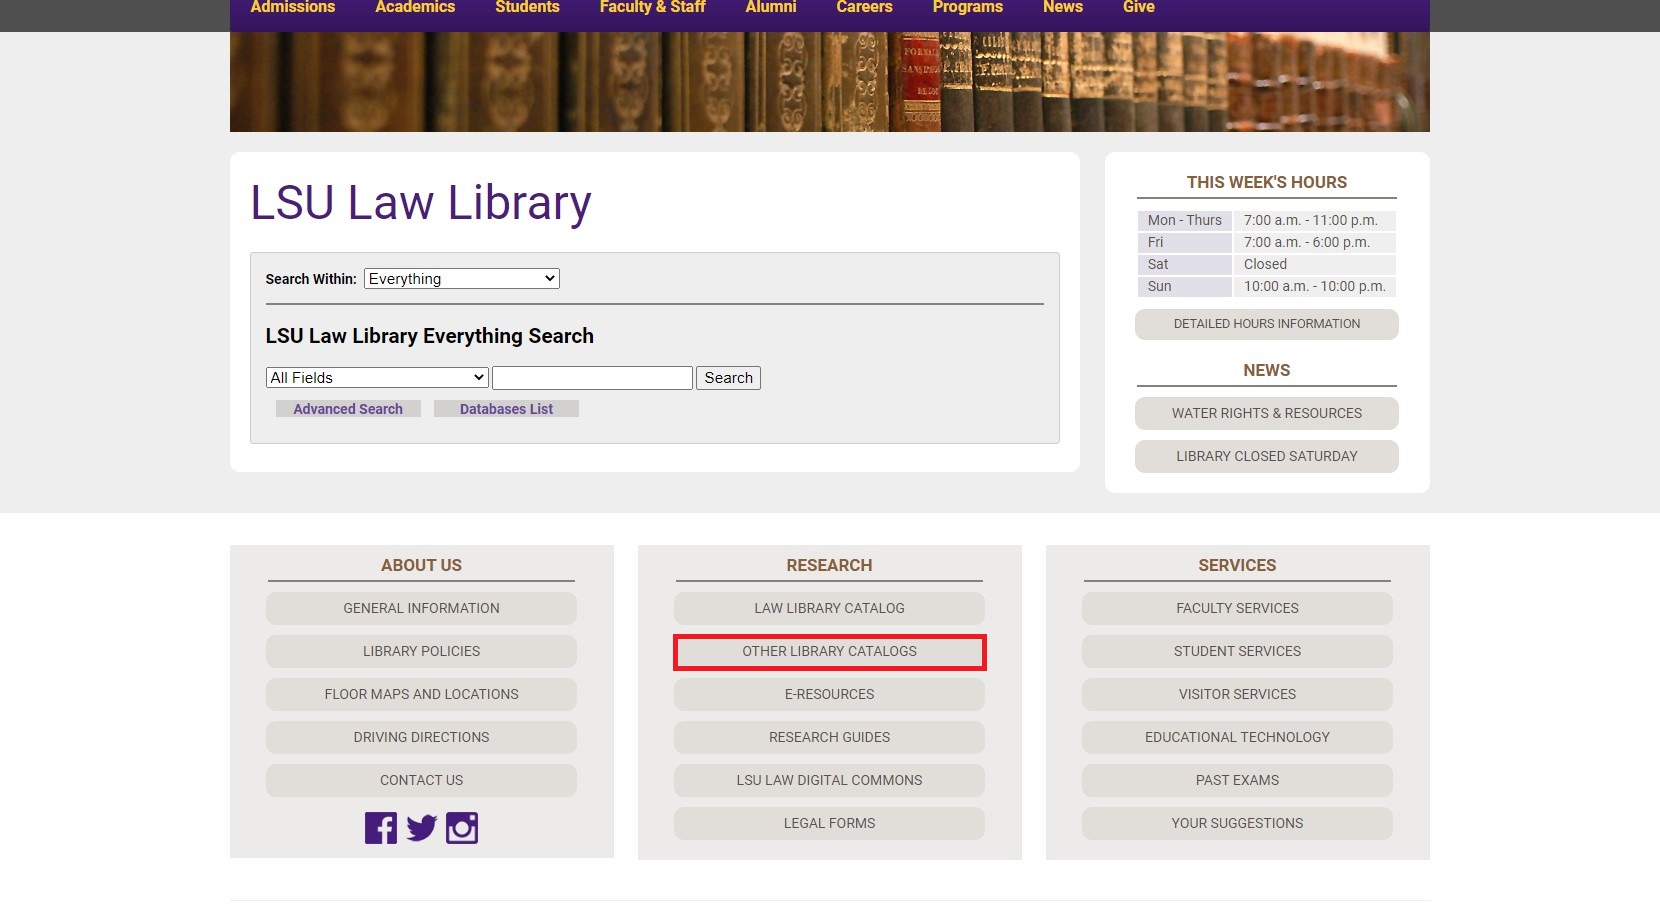The width and height of the screenshot is (1660, 906).
Task: Open the Past Exams page
Action: (1237, 780)
